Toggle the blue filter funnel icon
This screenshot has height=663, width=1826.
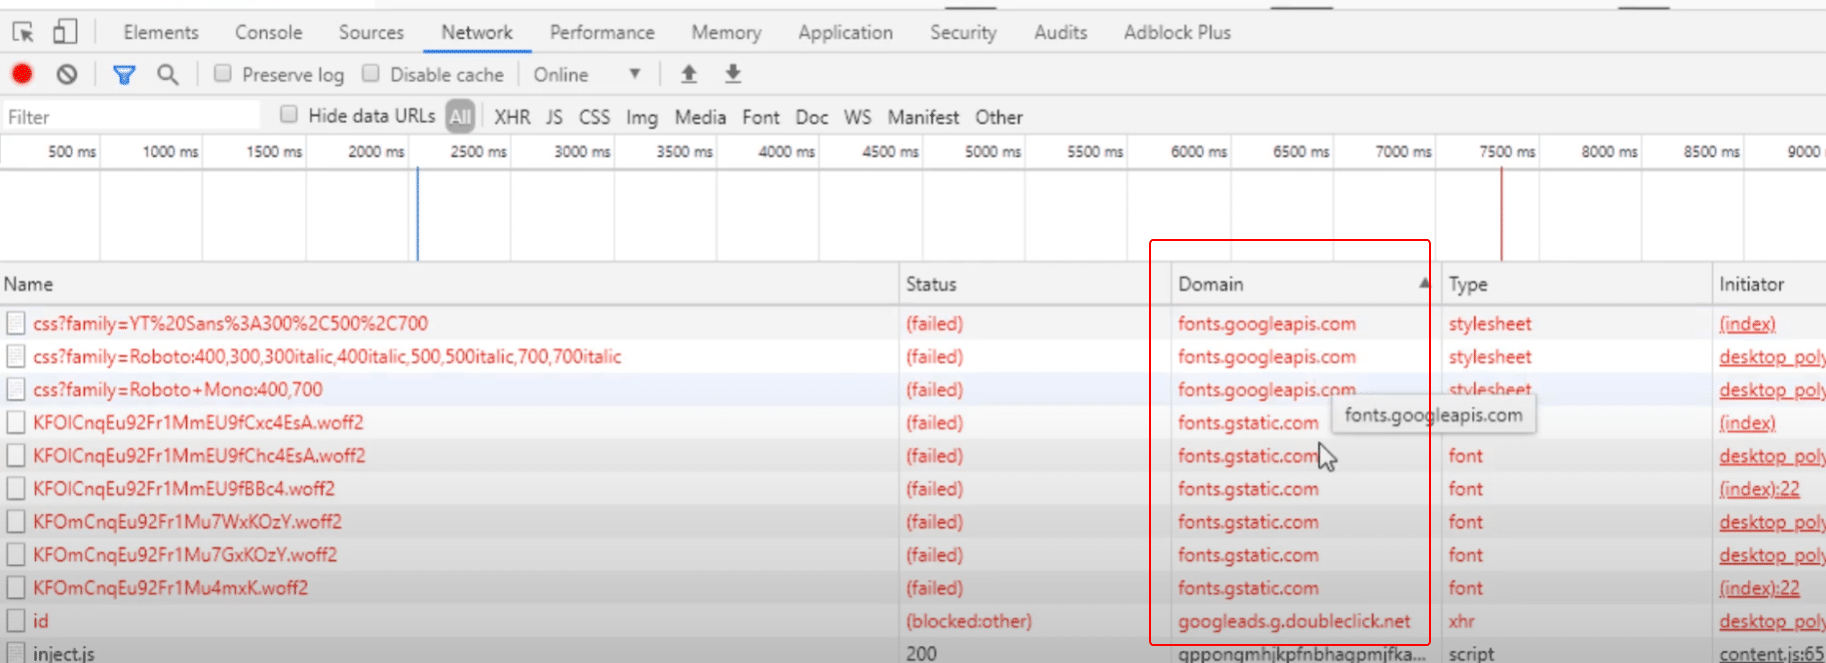coord(124,75)
